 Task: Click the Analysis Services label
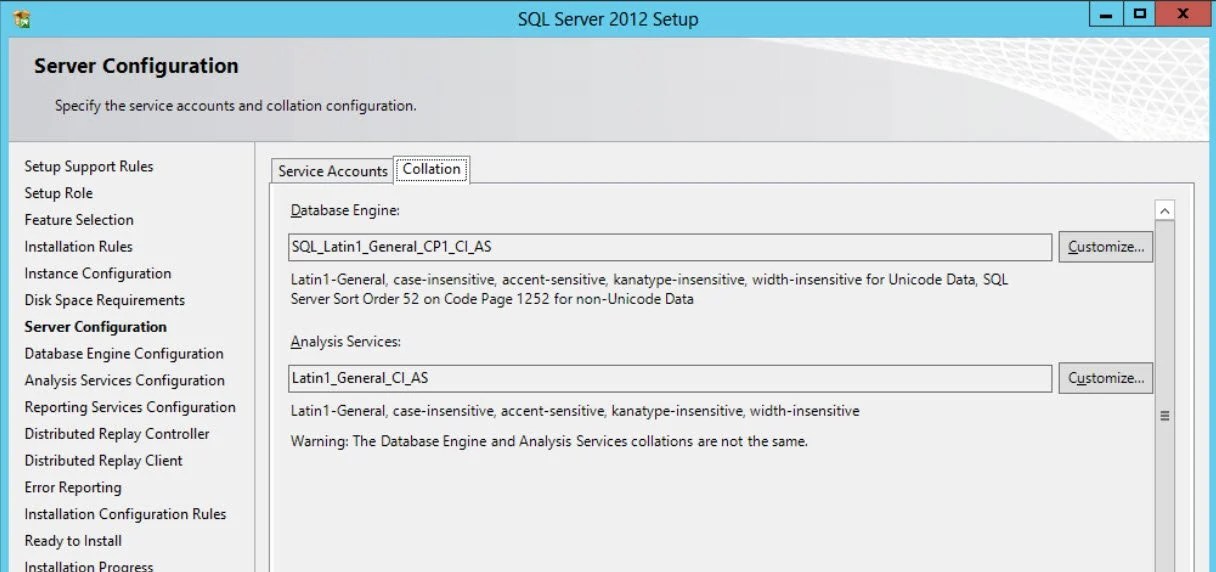[x=345, y=342]
